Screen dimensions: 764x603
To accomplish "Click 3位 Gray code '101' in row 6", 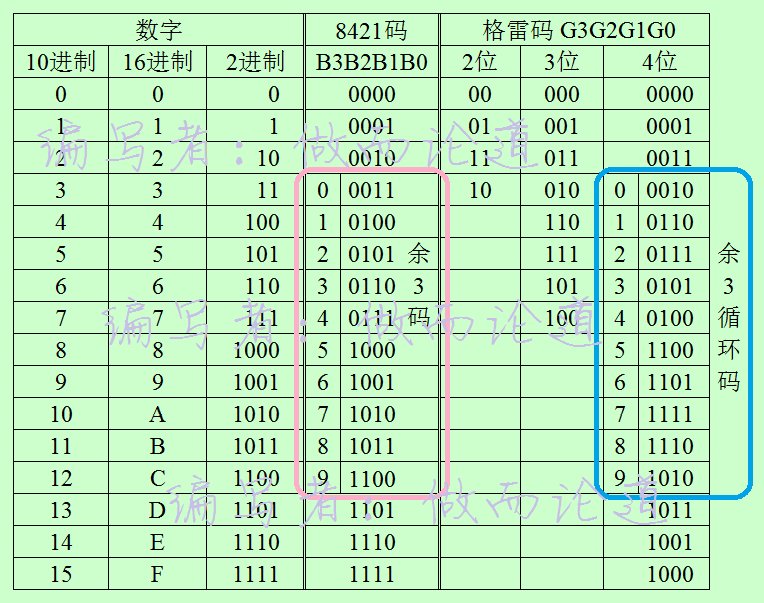I will tap(562, 286).
